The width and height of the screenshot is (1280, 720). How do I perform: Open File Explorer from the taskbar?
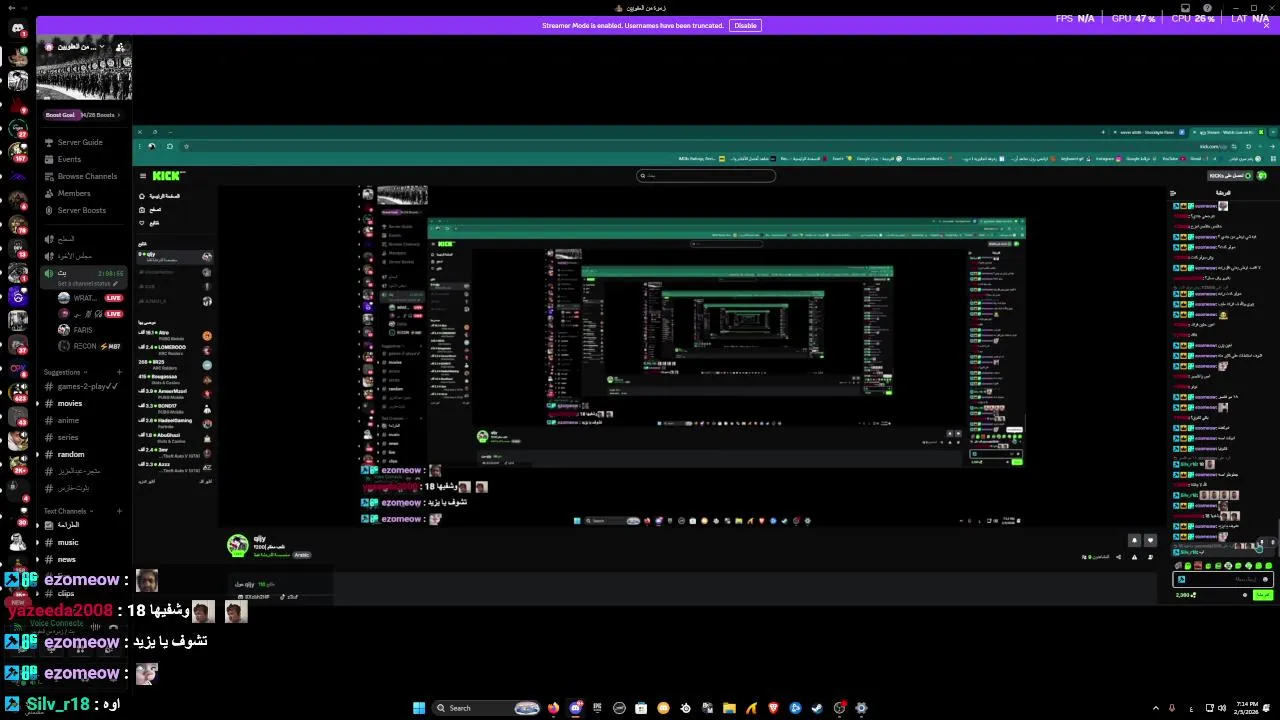(x=729, y=708)
